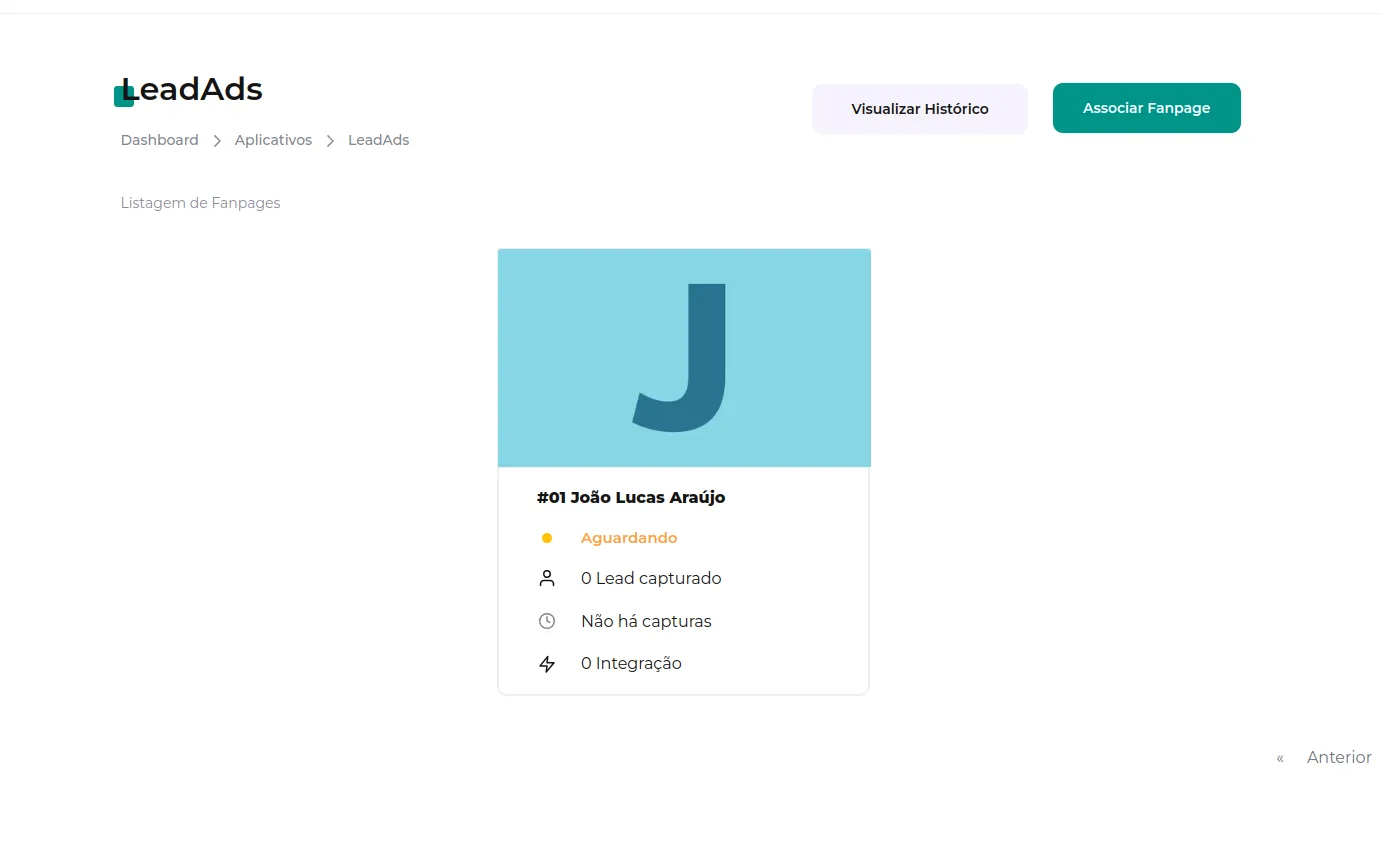Click the 'Listagem de Fanpages' label
Viewport: 1382px width, 846px height.
(200, 203)
